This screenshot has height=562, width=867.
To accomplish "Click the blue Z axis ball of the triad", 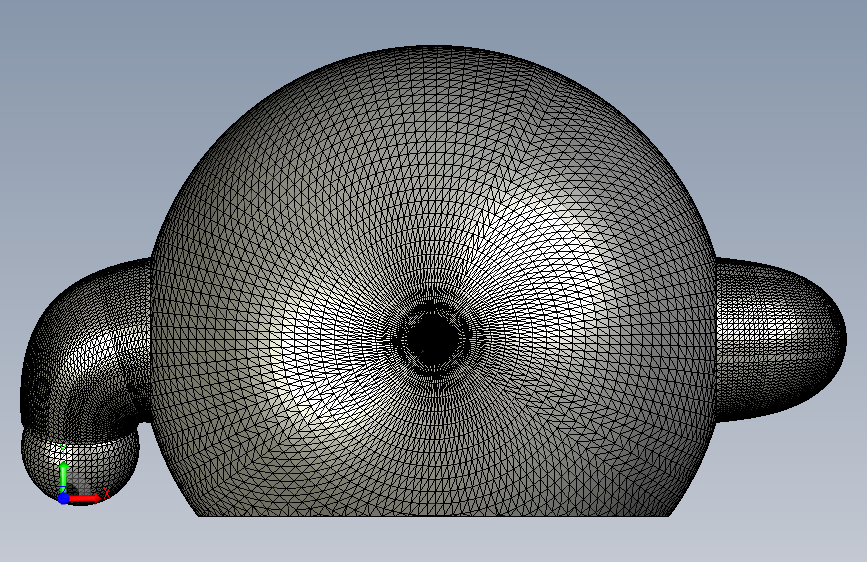I will [x=64, y=498].
